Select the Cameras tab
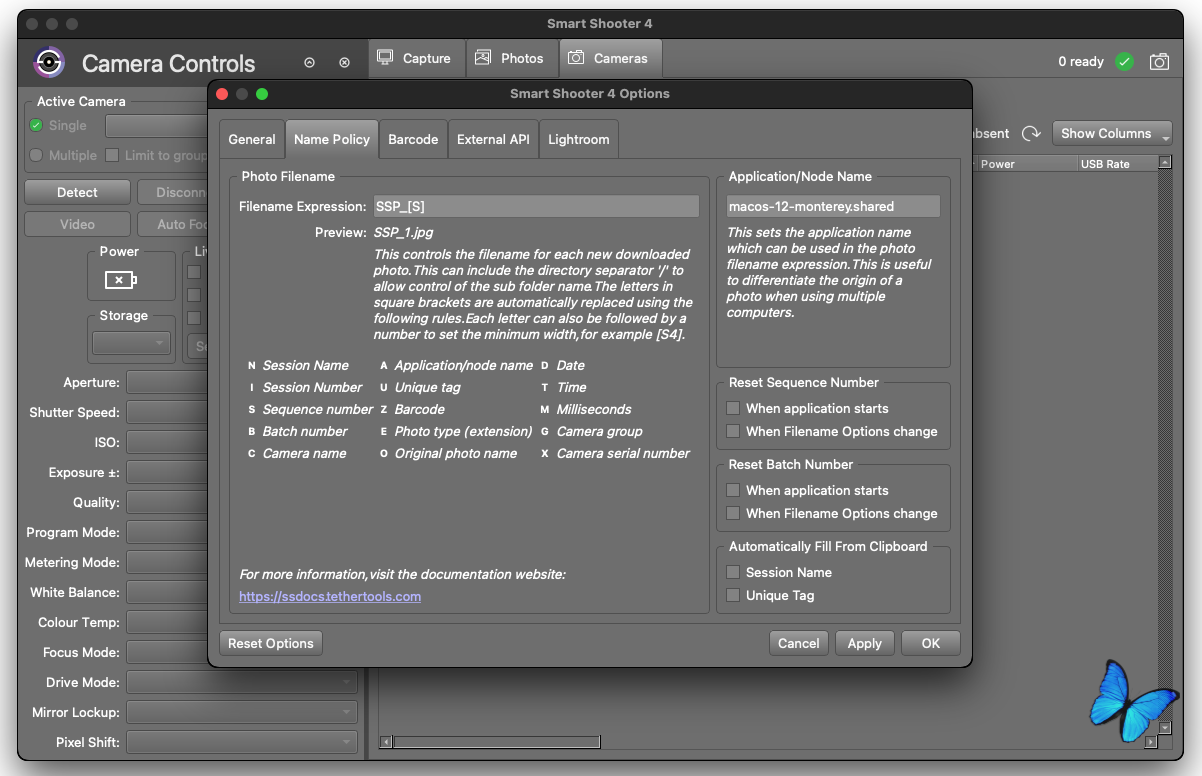This screenshot has height=776, width=1202. (610, 58)
